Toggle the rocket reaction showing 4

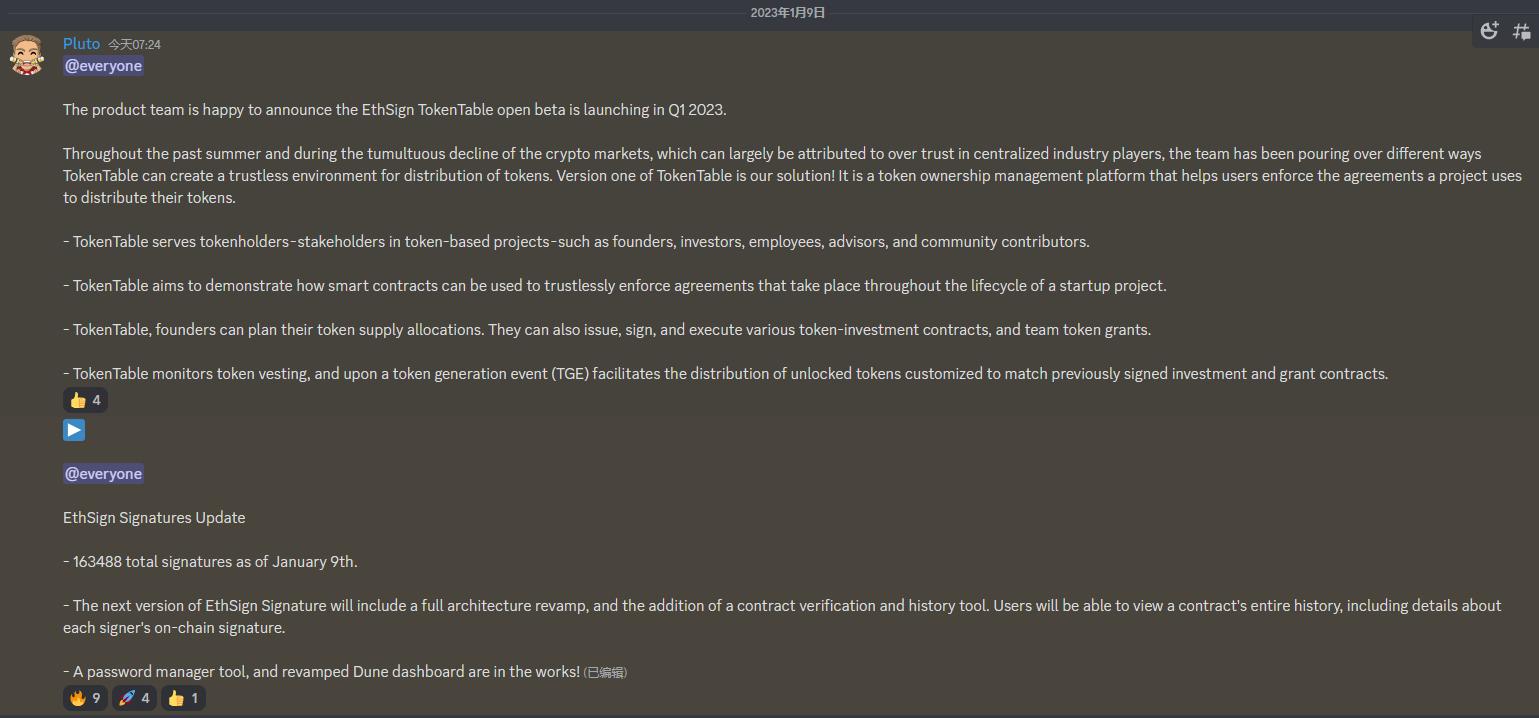click(134, 698)
